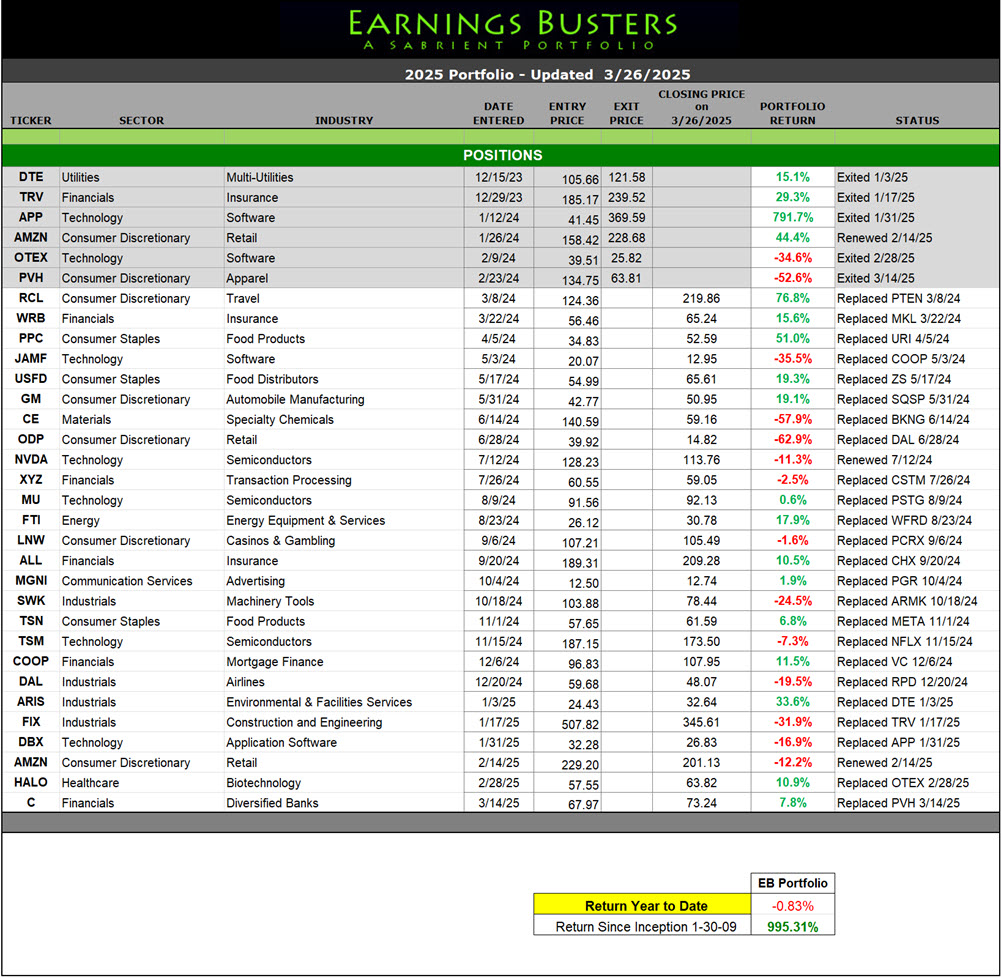Click the USFD ticker cell
Image resolution: width=1001 pixels, height=978 pixels.
point(31,379)
